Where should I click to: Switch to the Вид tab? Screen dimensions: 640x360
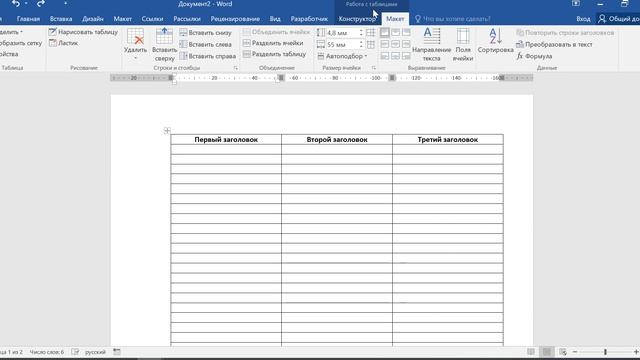point(275,19)
